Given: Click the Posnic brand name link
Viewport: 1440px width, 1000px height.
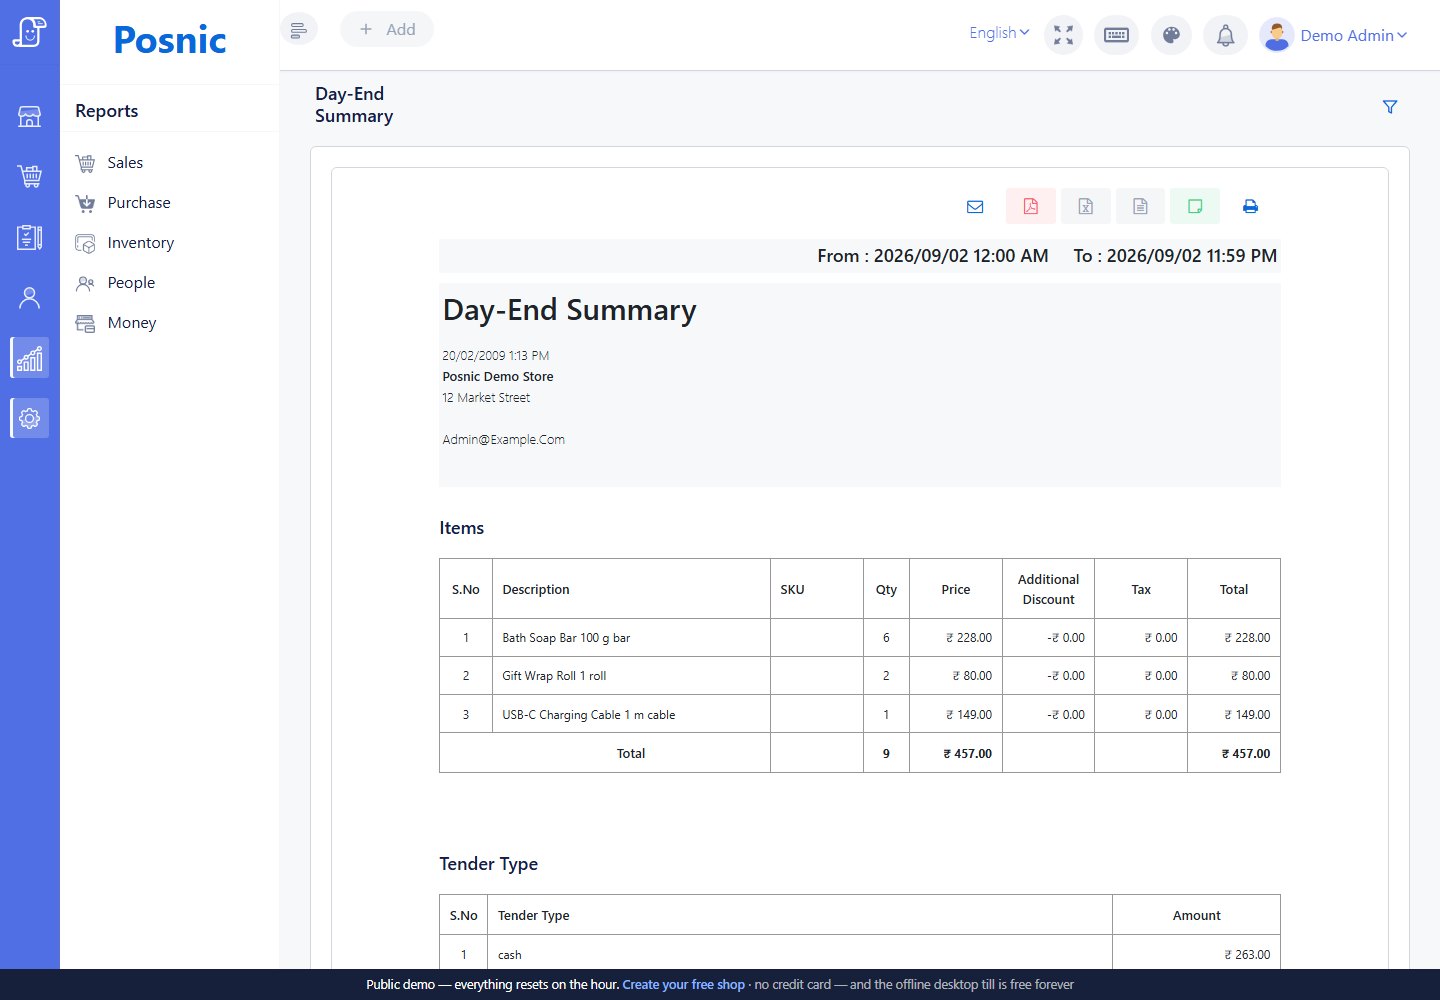Looking at the screenshot, I should click(170, 40).
